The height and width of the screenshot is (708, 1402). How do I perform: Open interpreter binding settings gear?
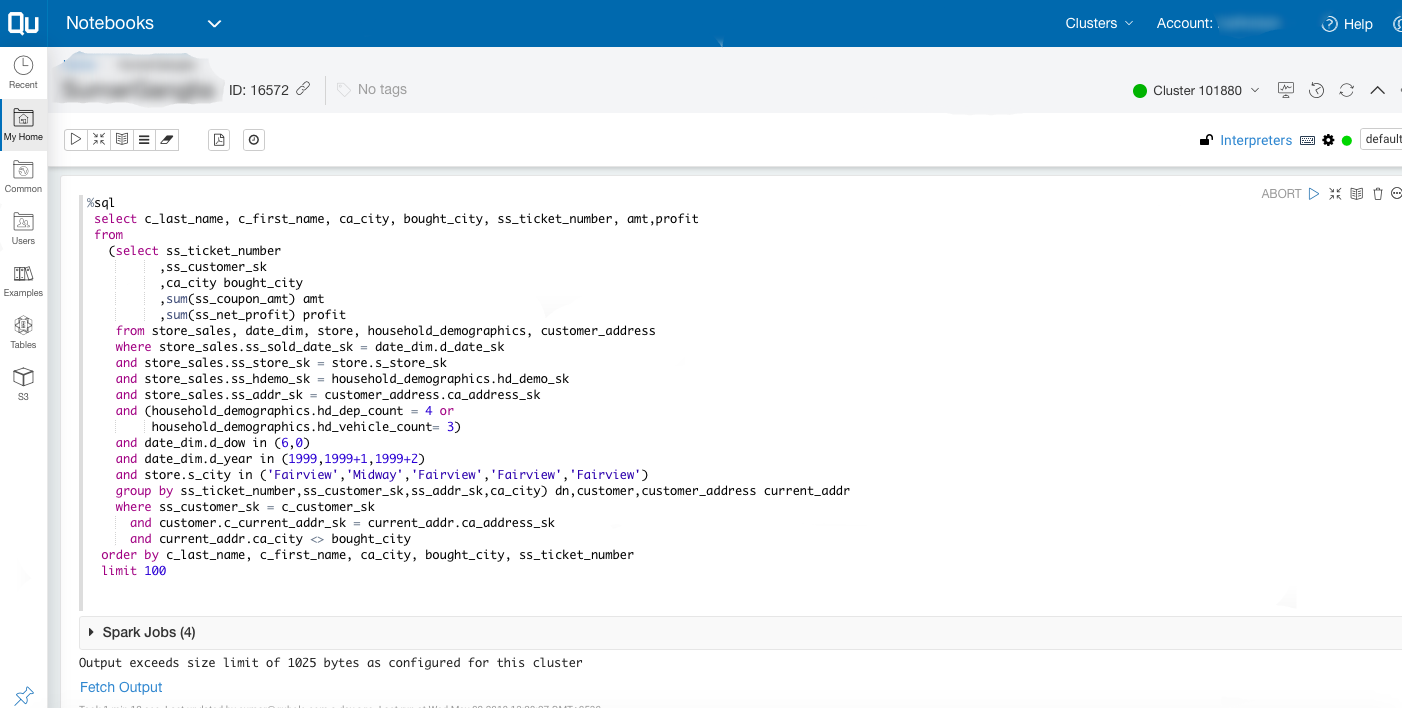pyautogui.click(x=1328, y=140)
